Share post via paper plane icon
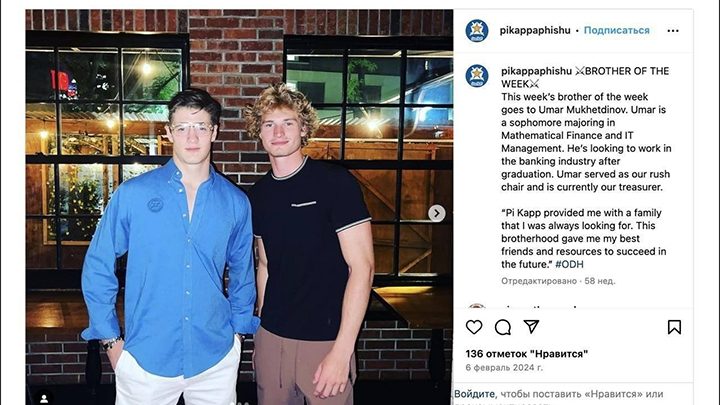Screen dimensions: 720x405 tap(531, 326)
